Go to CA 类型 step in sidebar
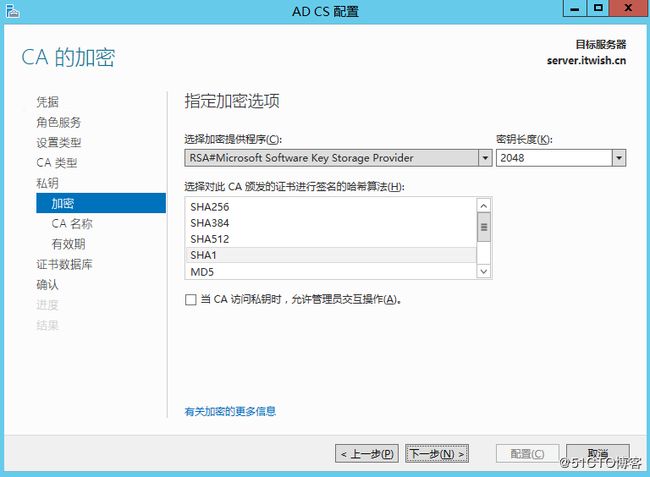Image resolution: width=650 pixels, height=477 pixels. pos(56,163)
